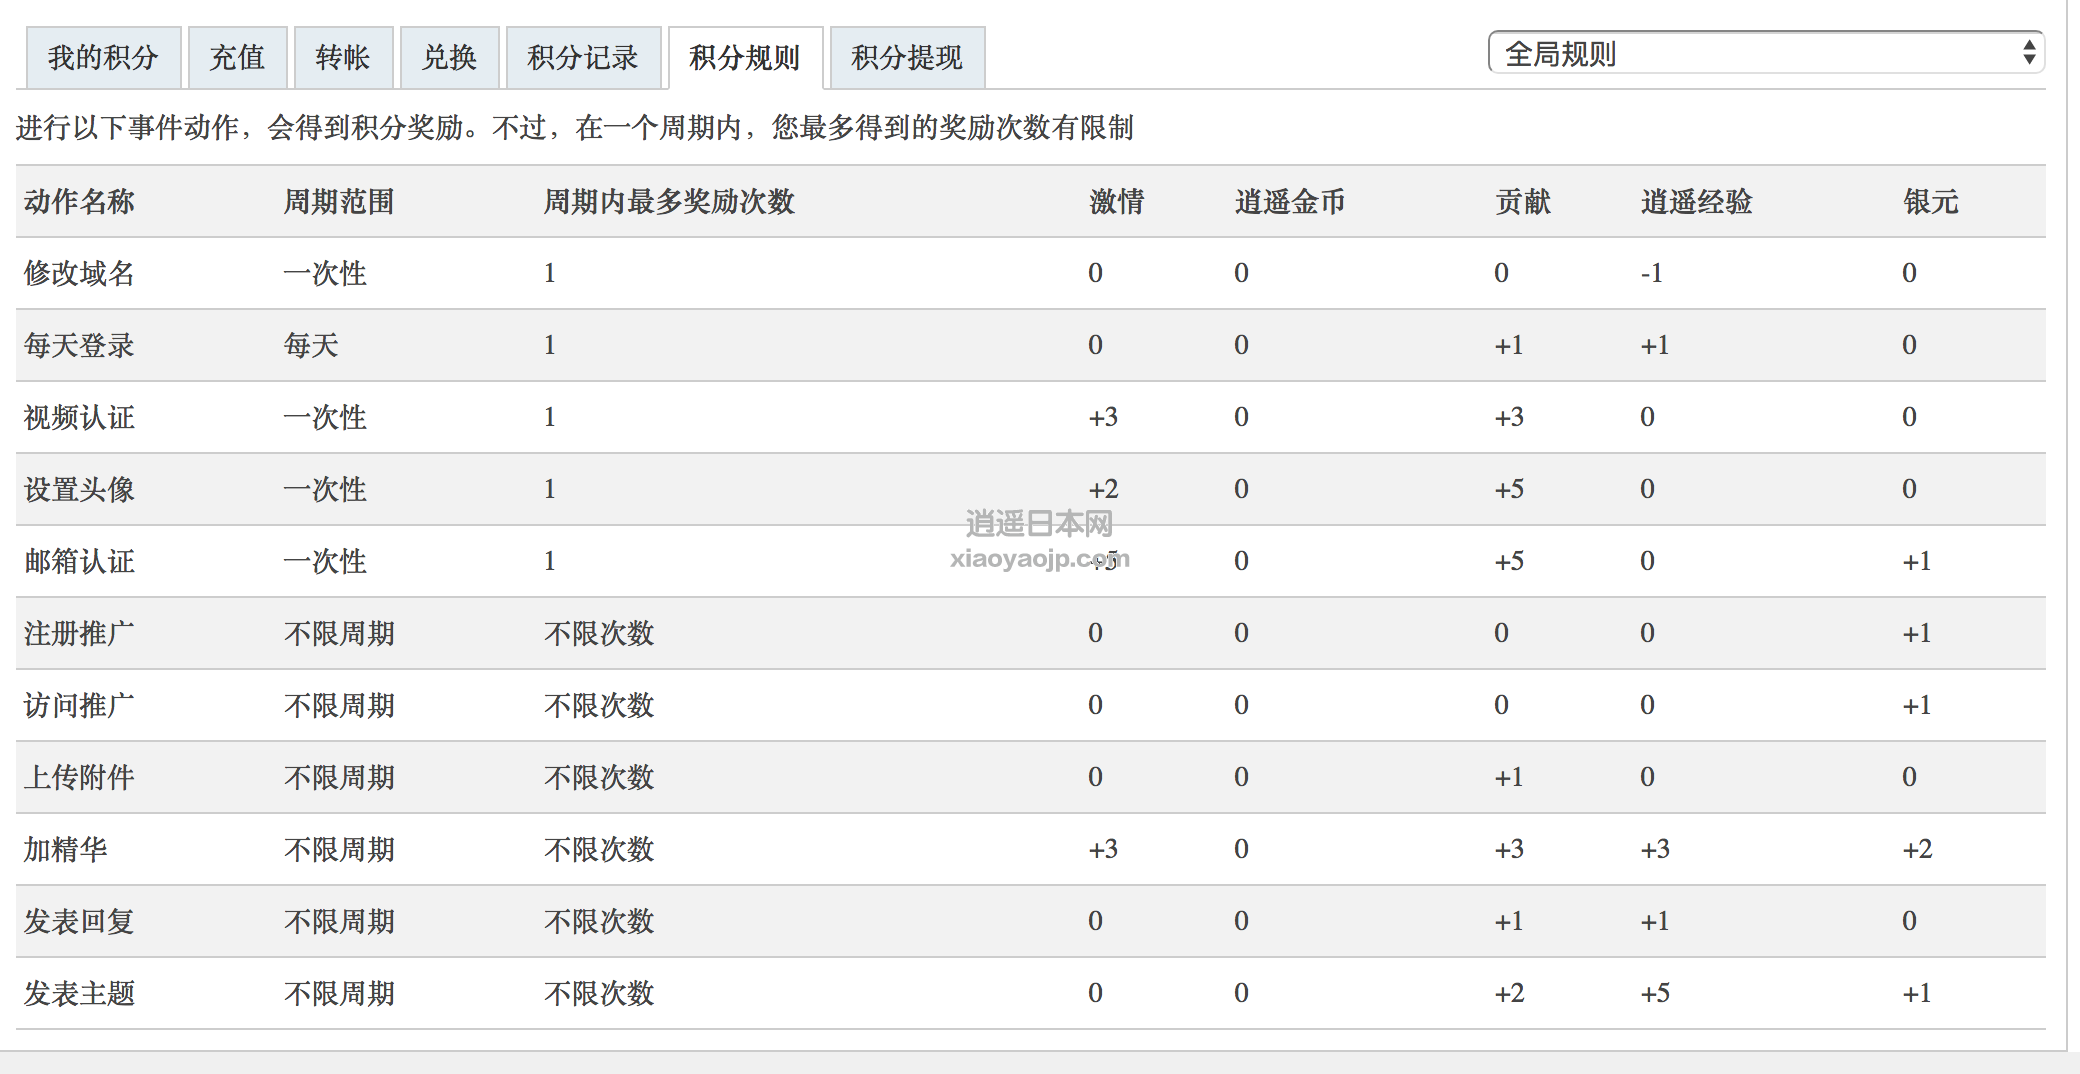
Task: Switch to the 充值 tab
Action: tap(237, 58)
